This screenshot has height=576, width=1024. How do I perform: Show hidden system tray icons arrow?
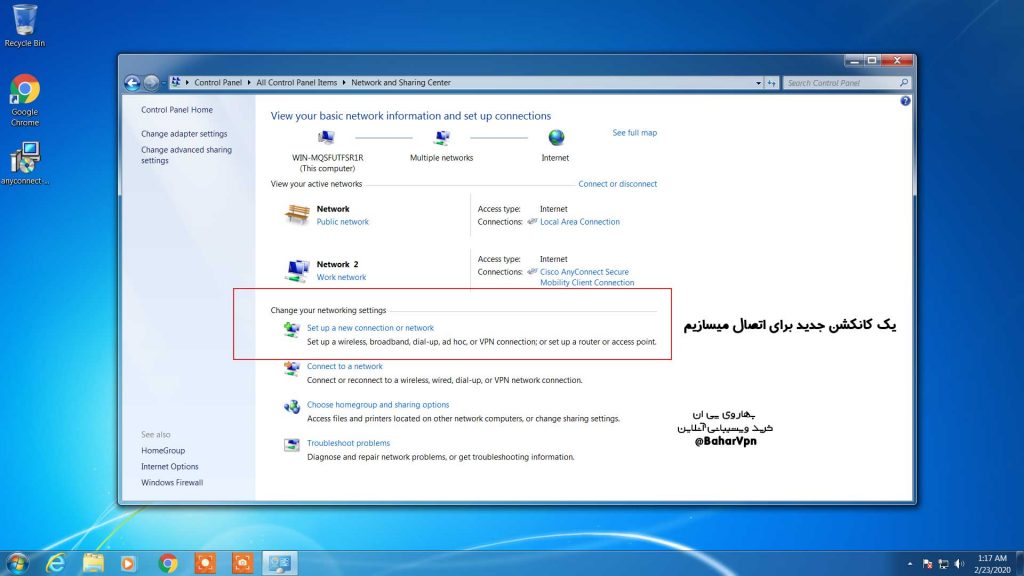[909, 564]
